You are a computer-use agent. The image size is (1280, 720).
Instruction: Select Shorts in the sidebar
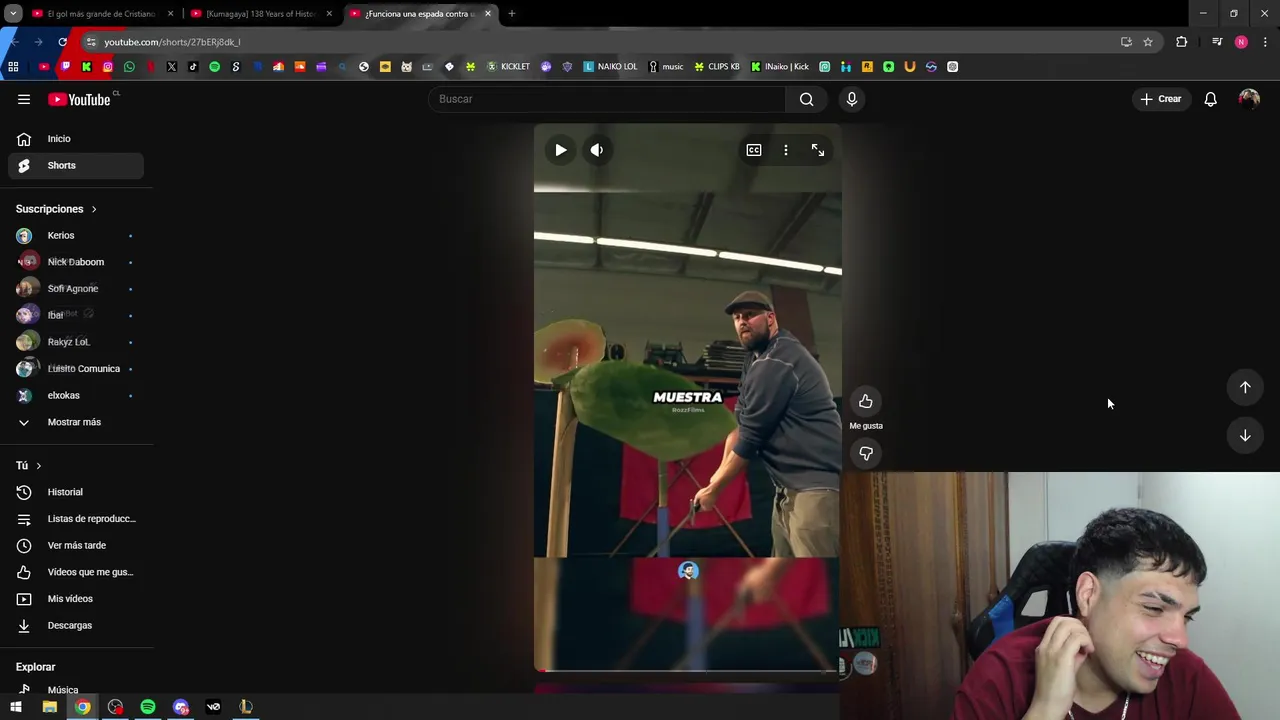click(76, 165)
